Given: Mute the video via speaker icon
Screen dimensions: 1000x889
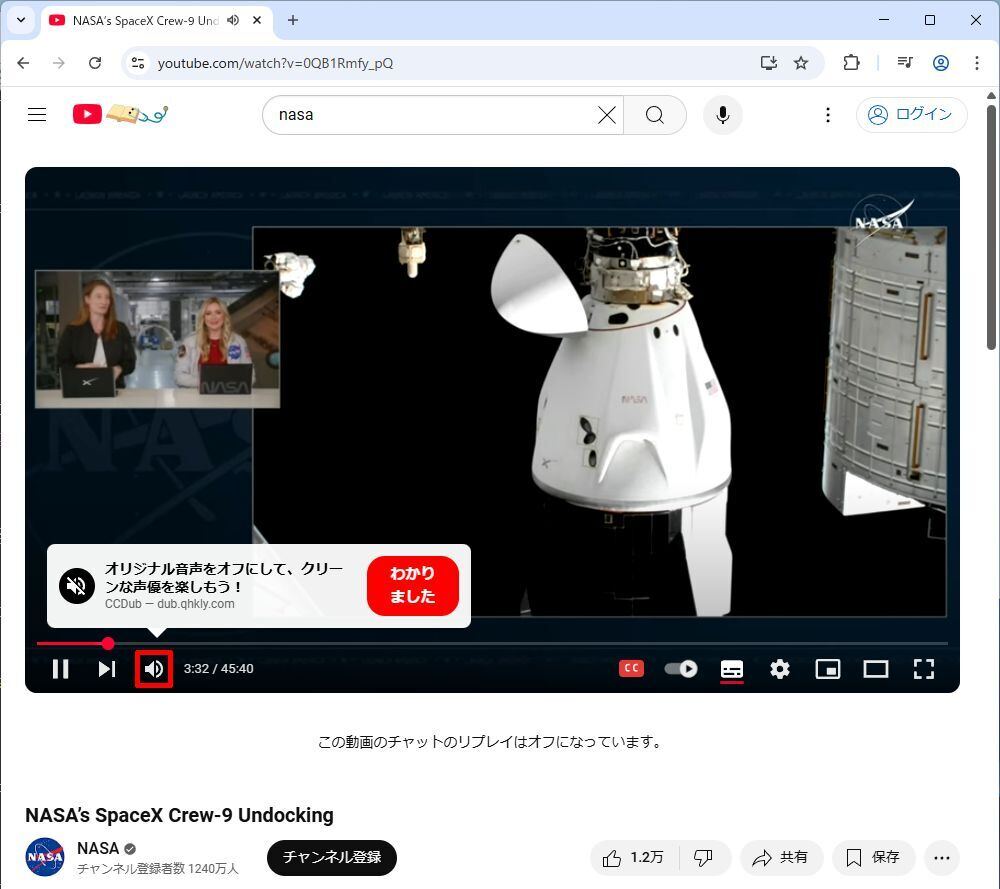Looking at the screenshot, I should [x=154, y=669].
